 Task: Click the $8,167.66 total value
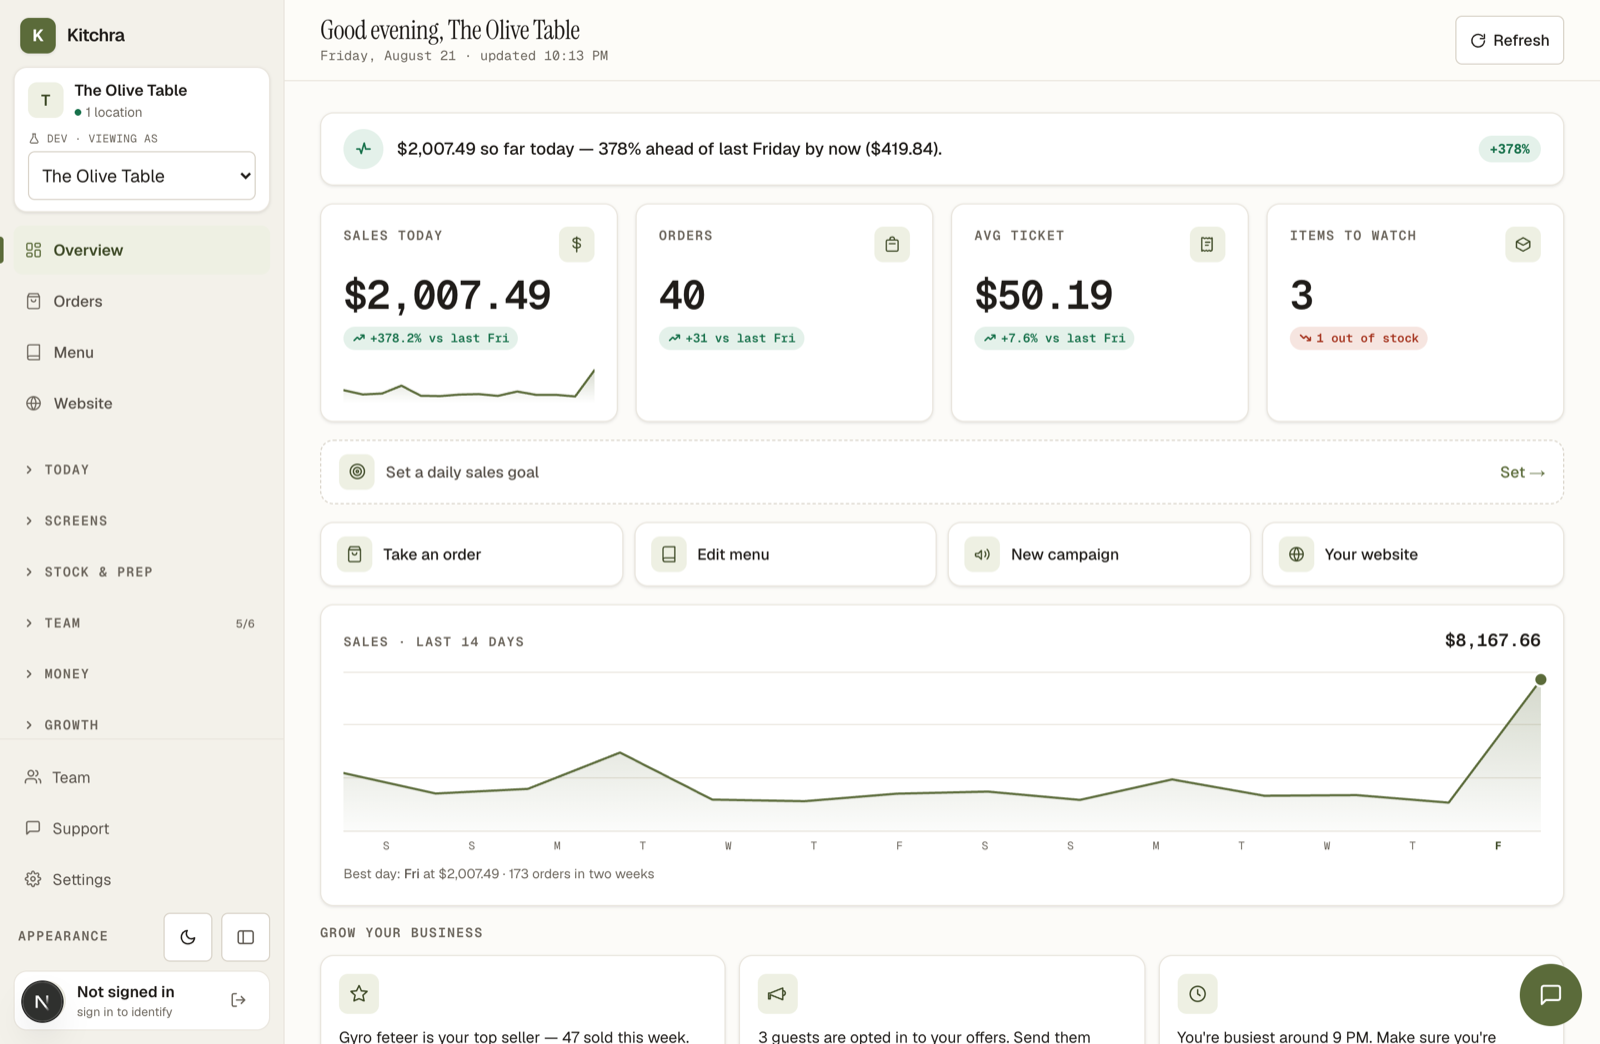(x=1492, y=640)
